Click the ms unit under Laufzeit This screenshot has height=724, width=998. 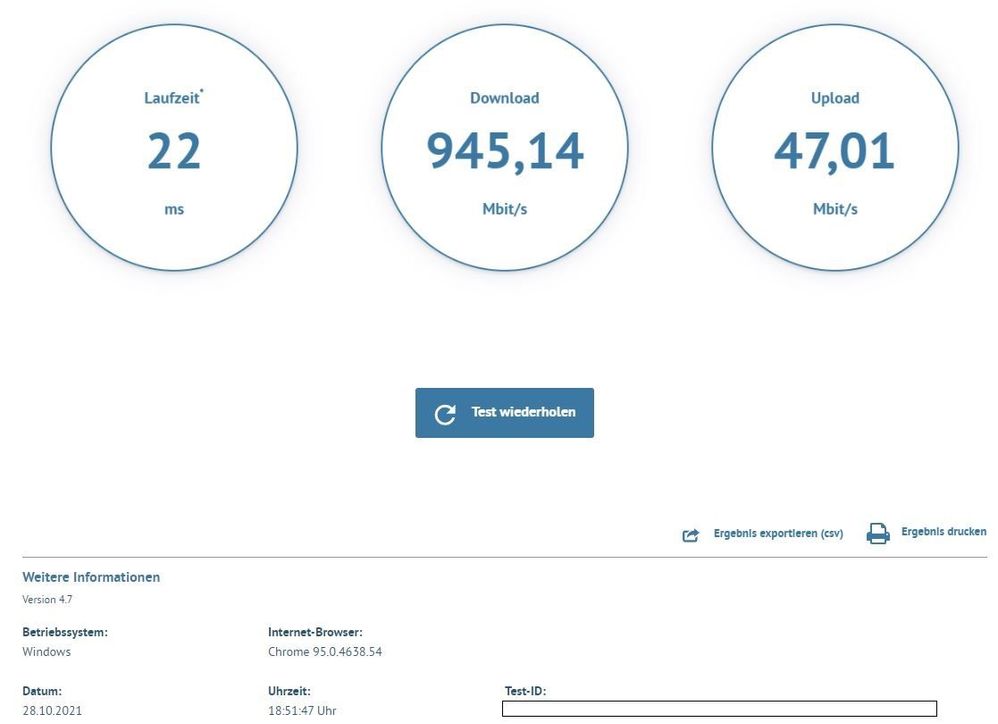click(x=174, y=209)
